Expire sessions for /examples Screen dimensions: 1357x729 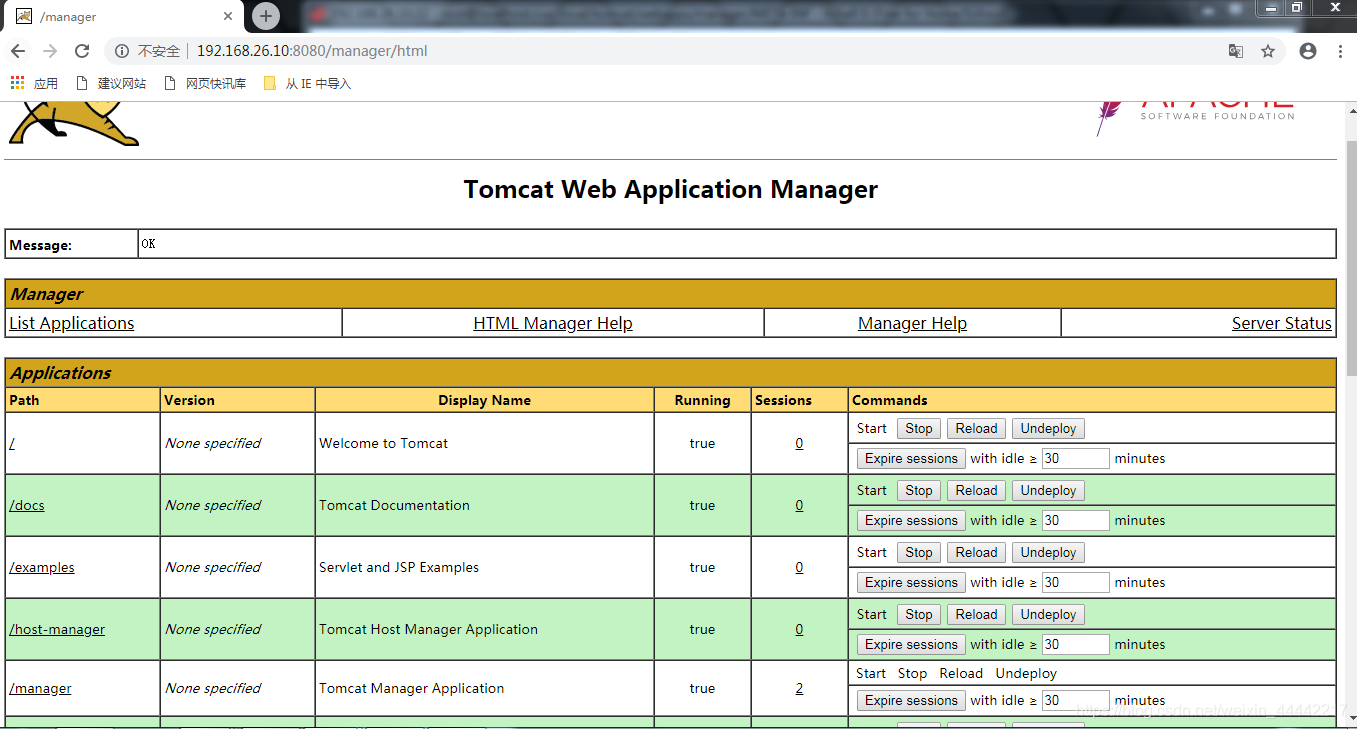coord(911,582)
